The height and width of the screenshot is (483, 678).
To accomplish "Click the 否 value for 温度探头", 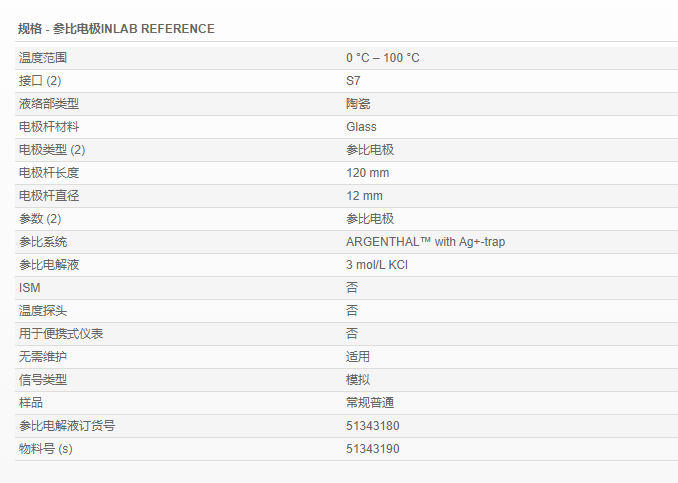I will click(x=352, y=311).
